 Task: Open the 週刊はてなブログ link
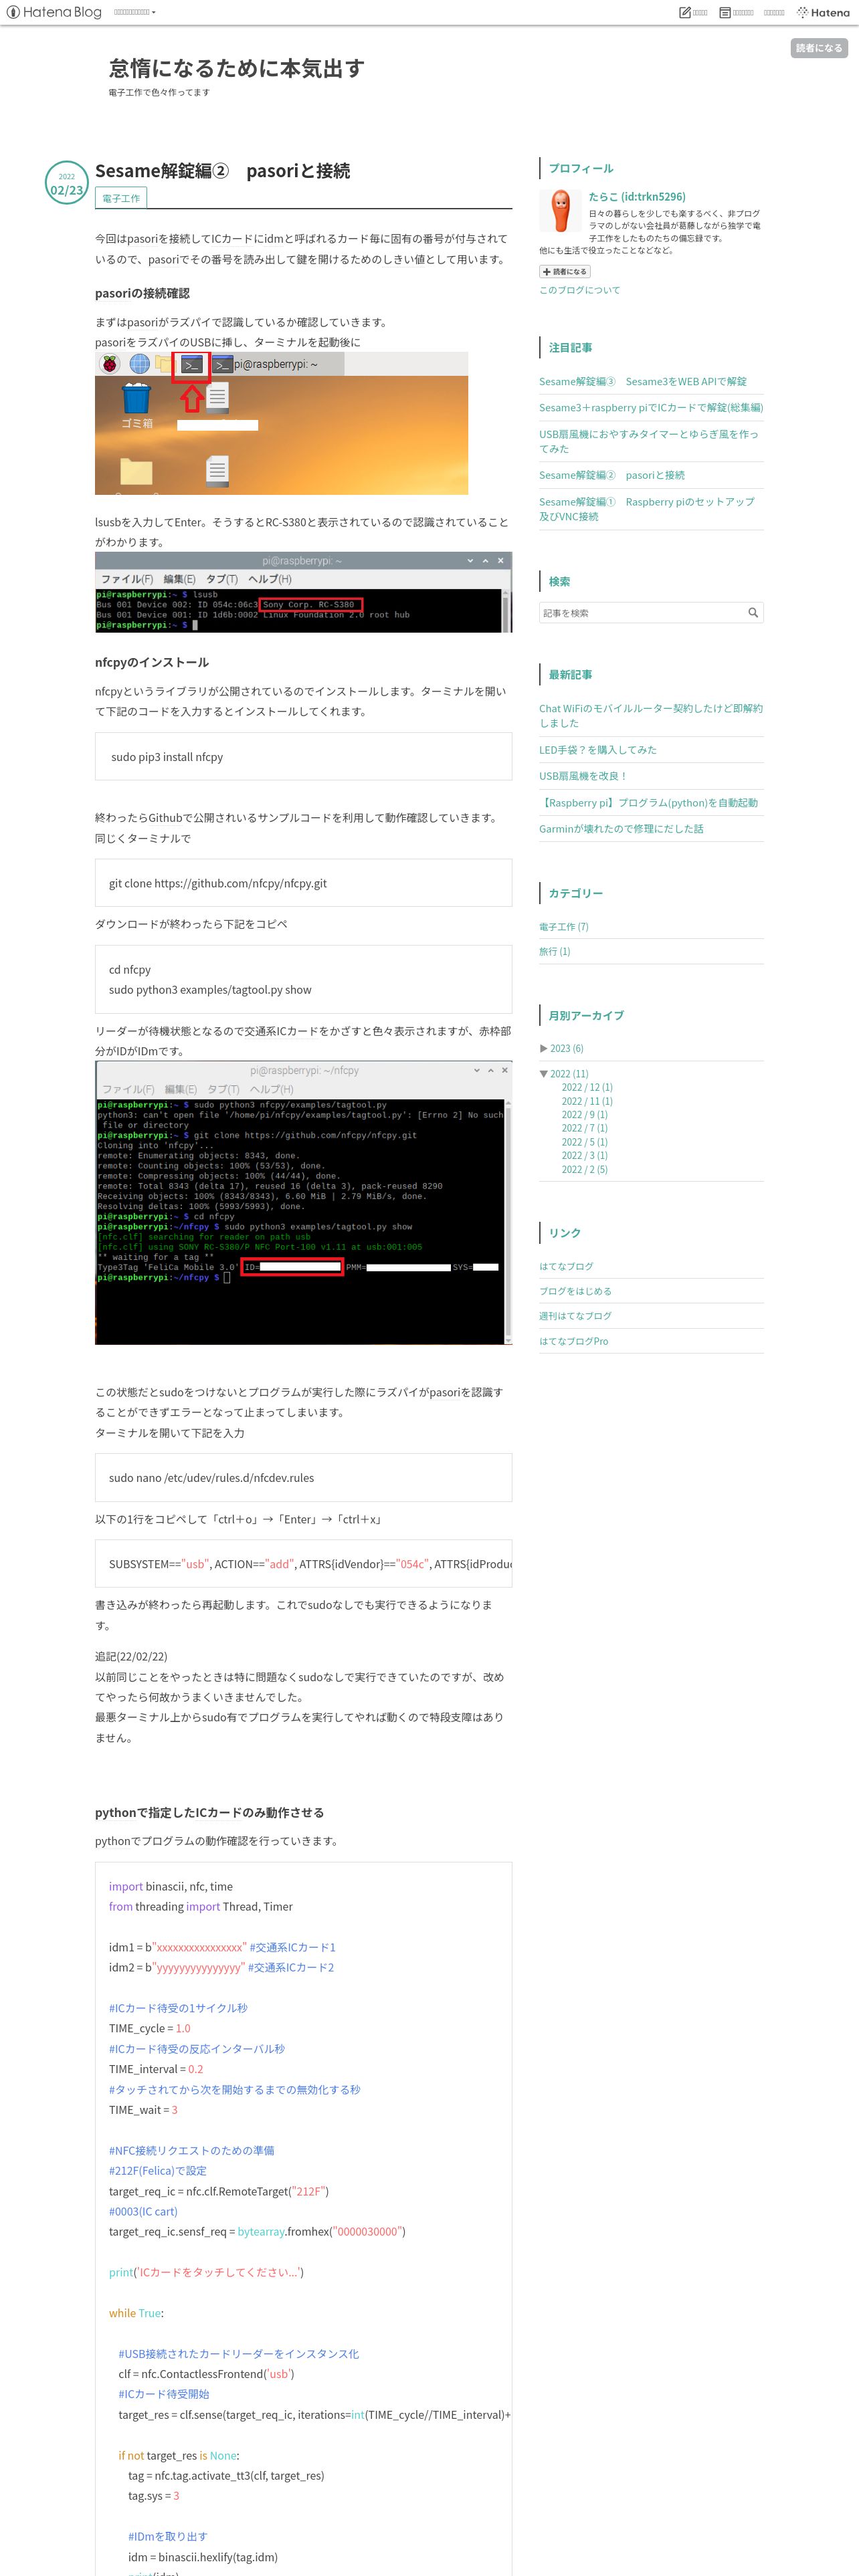pyautogui.click(x=575, y=1316)
